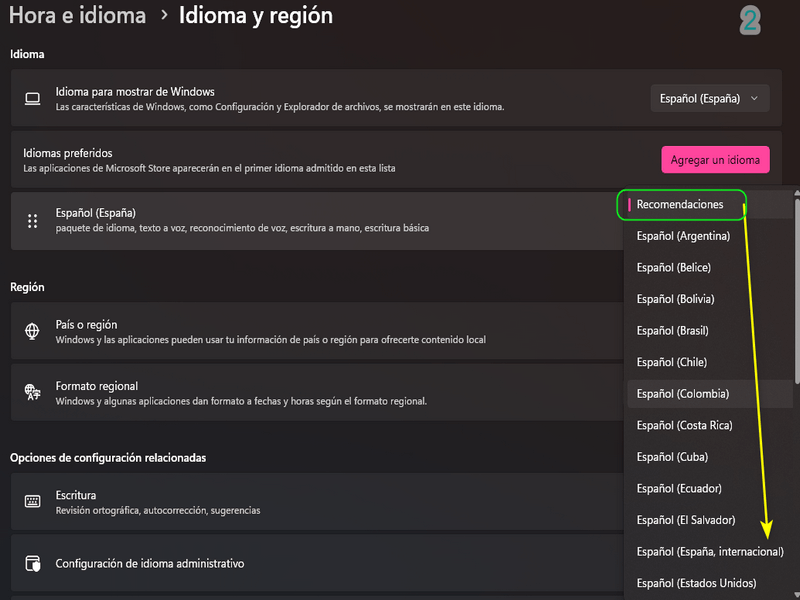This screenshot has height=600, width=800.
Task: Click the six-dot drag handle for Español (España)
Action: pyautogui.click(x=32, y=220)
